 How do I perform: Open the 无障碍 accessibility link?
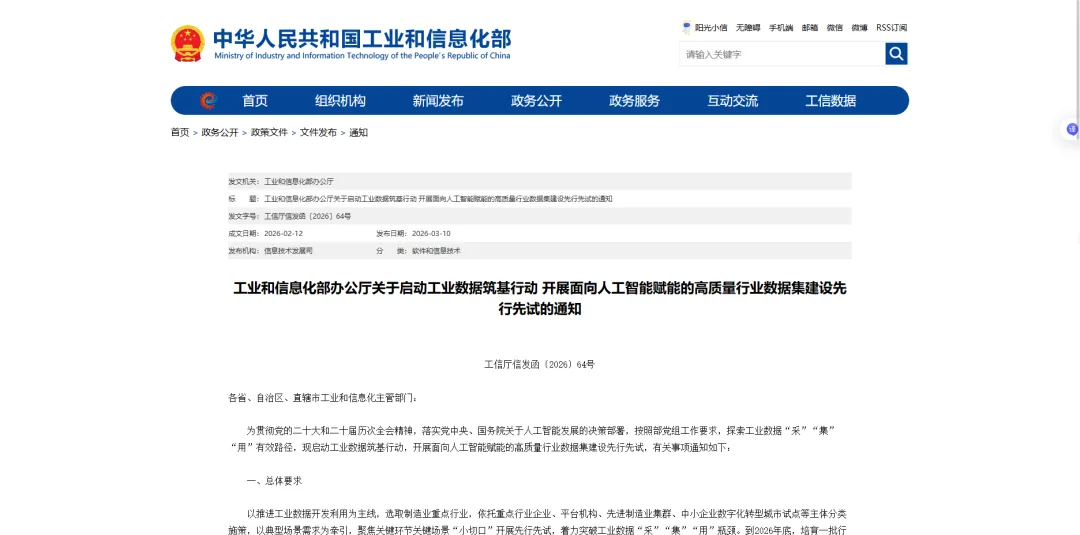coord(748,28)
